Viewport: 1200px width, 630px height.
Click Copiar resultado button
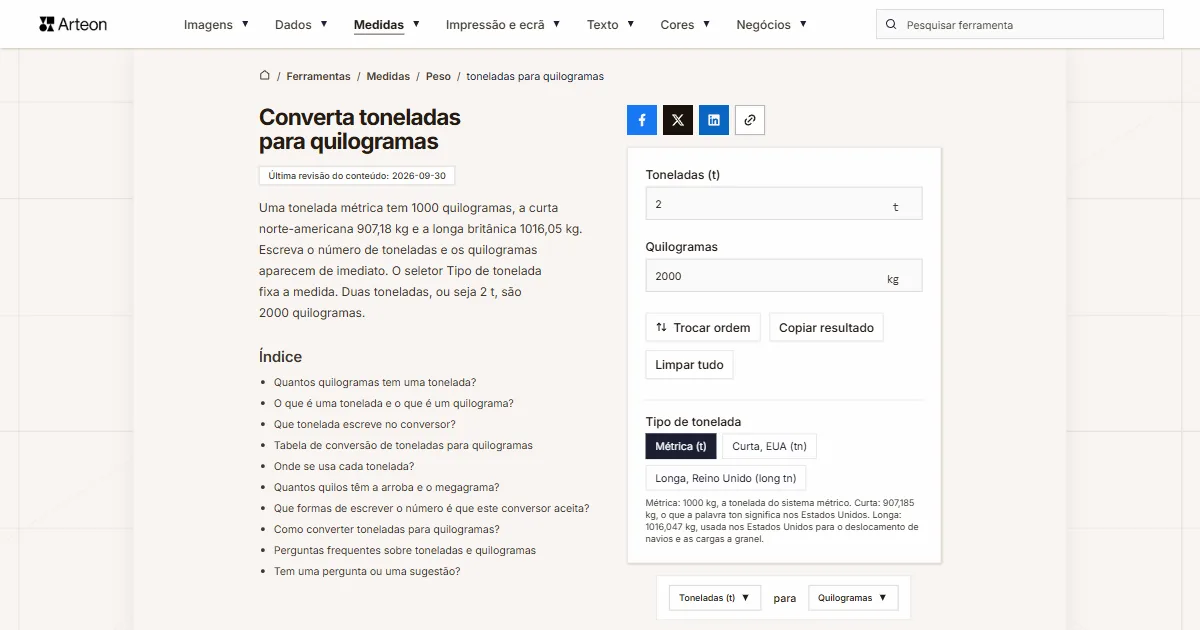[826, 328]
